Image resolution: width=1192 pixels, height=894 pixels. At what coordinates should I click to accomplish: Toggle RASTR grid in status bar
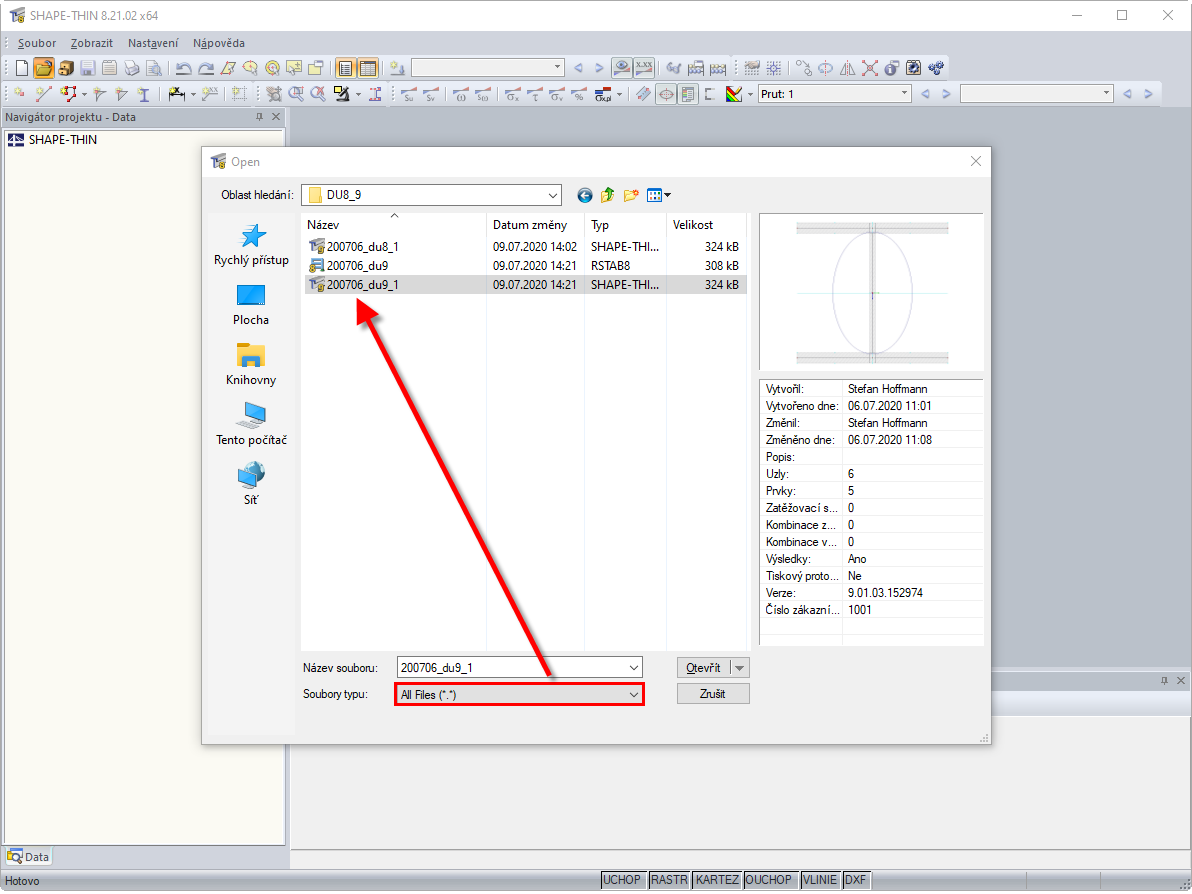point(669,880)
